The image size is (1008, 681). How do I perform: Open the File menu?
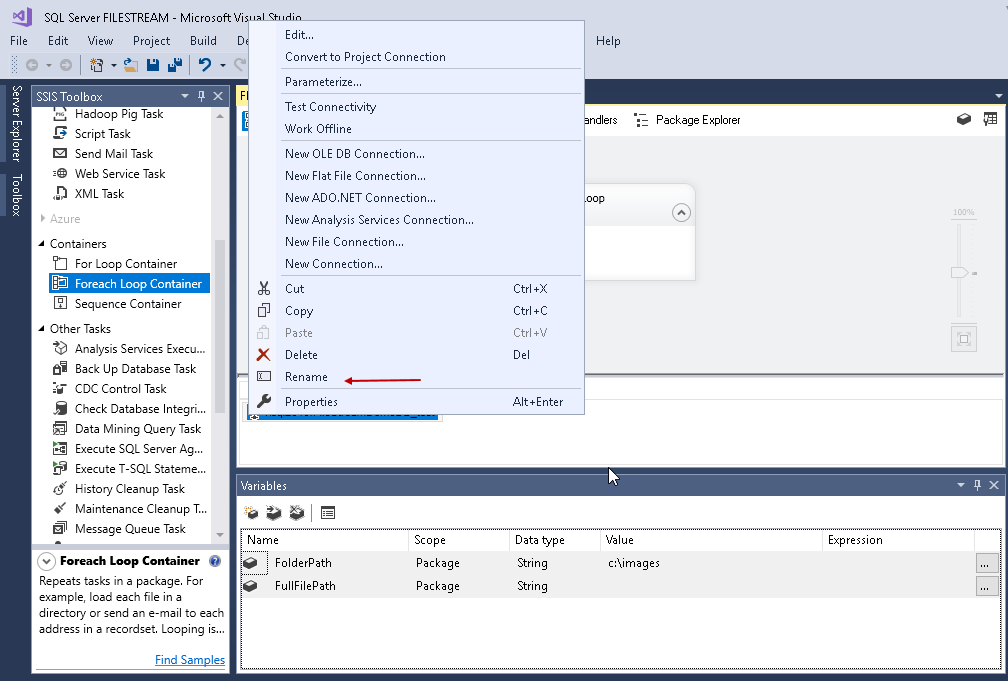click(19, 41)
